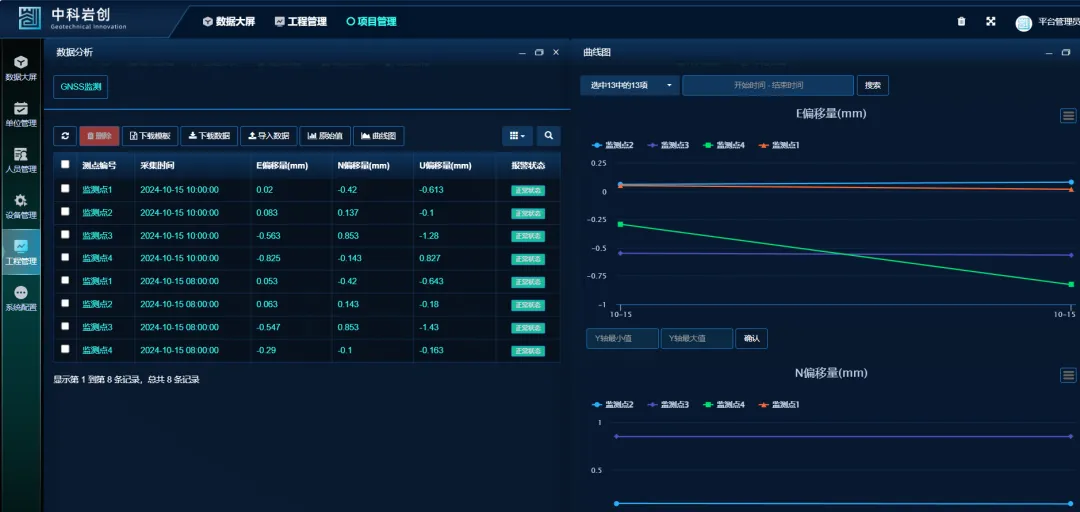
Task: Click the 正常状态 badge in first row
Action: click(x=528, y=190)
